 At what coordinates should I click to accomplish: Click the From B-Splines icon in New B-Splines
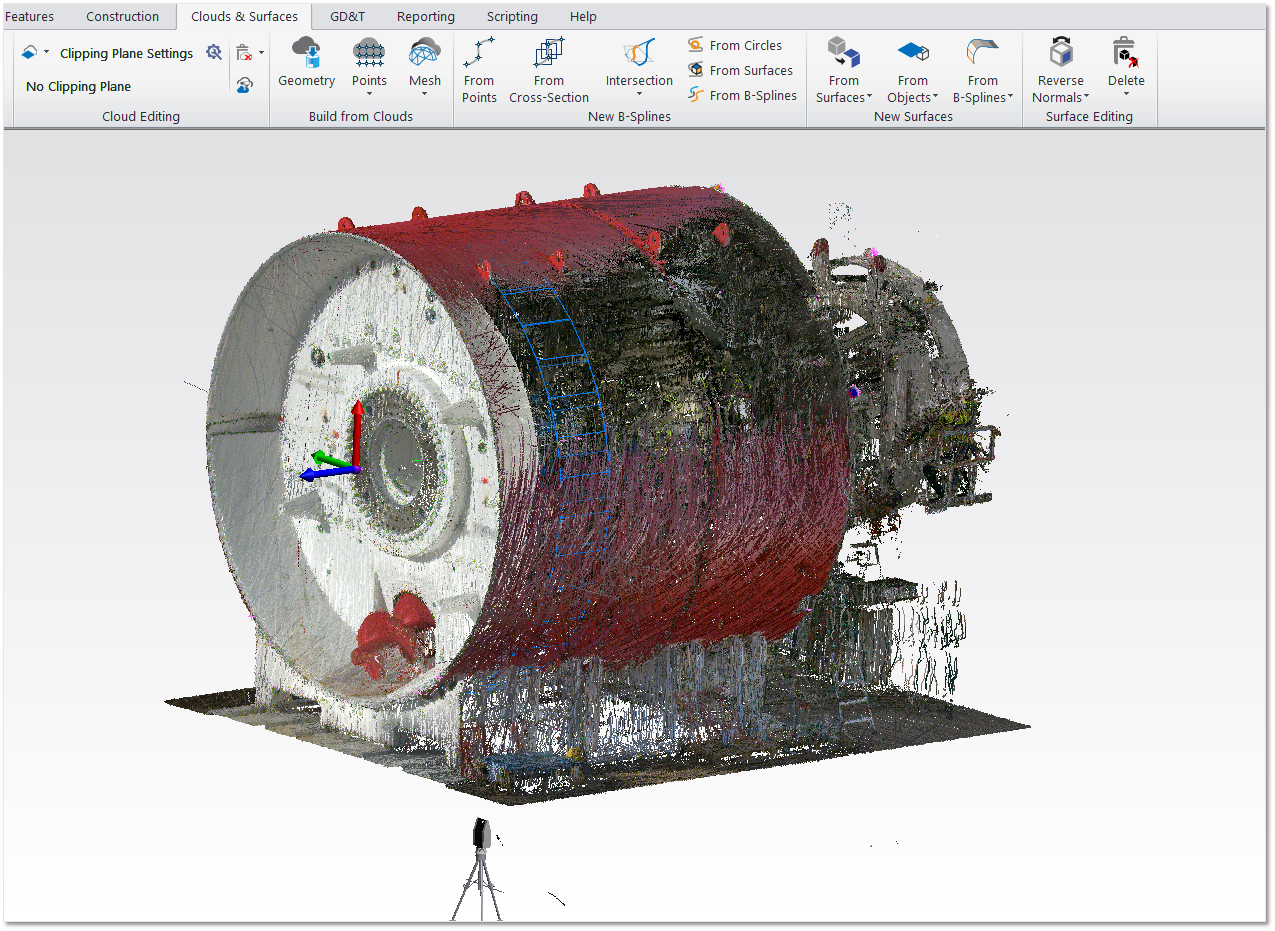696,95
